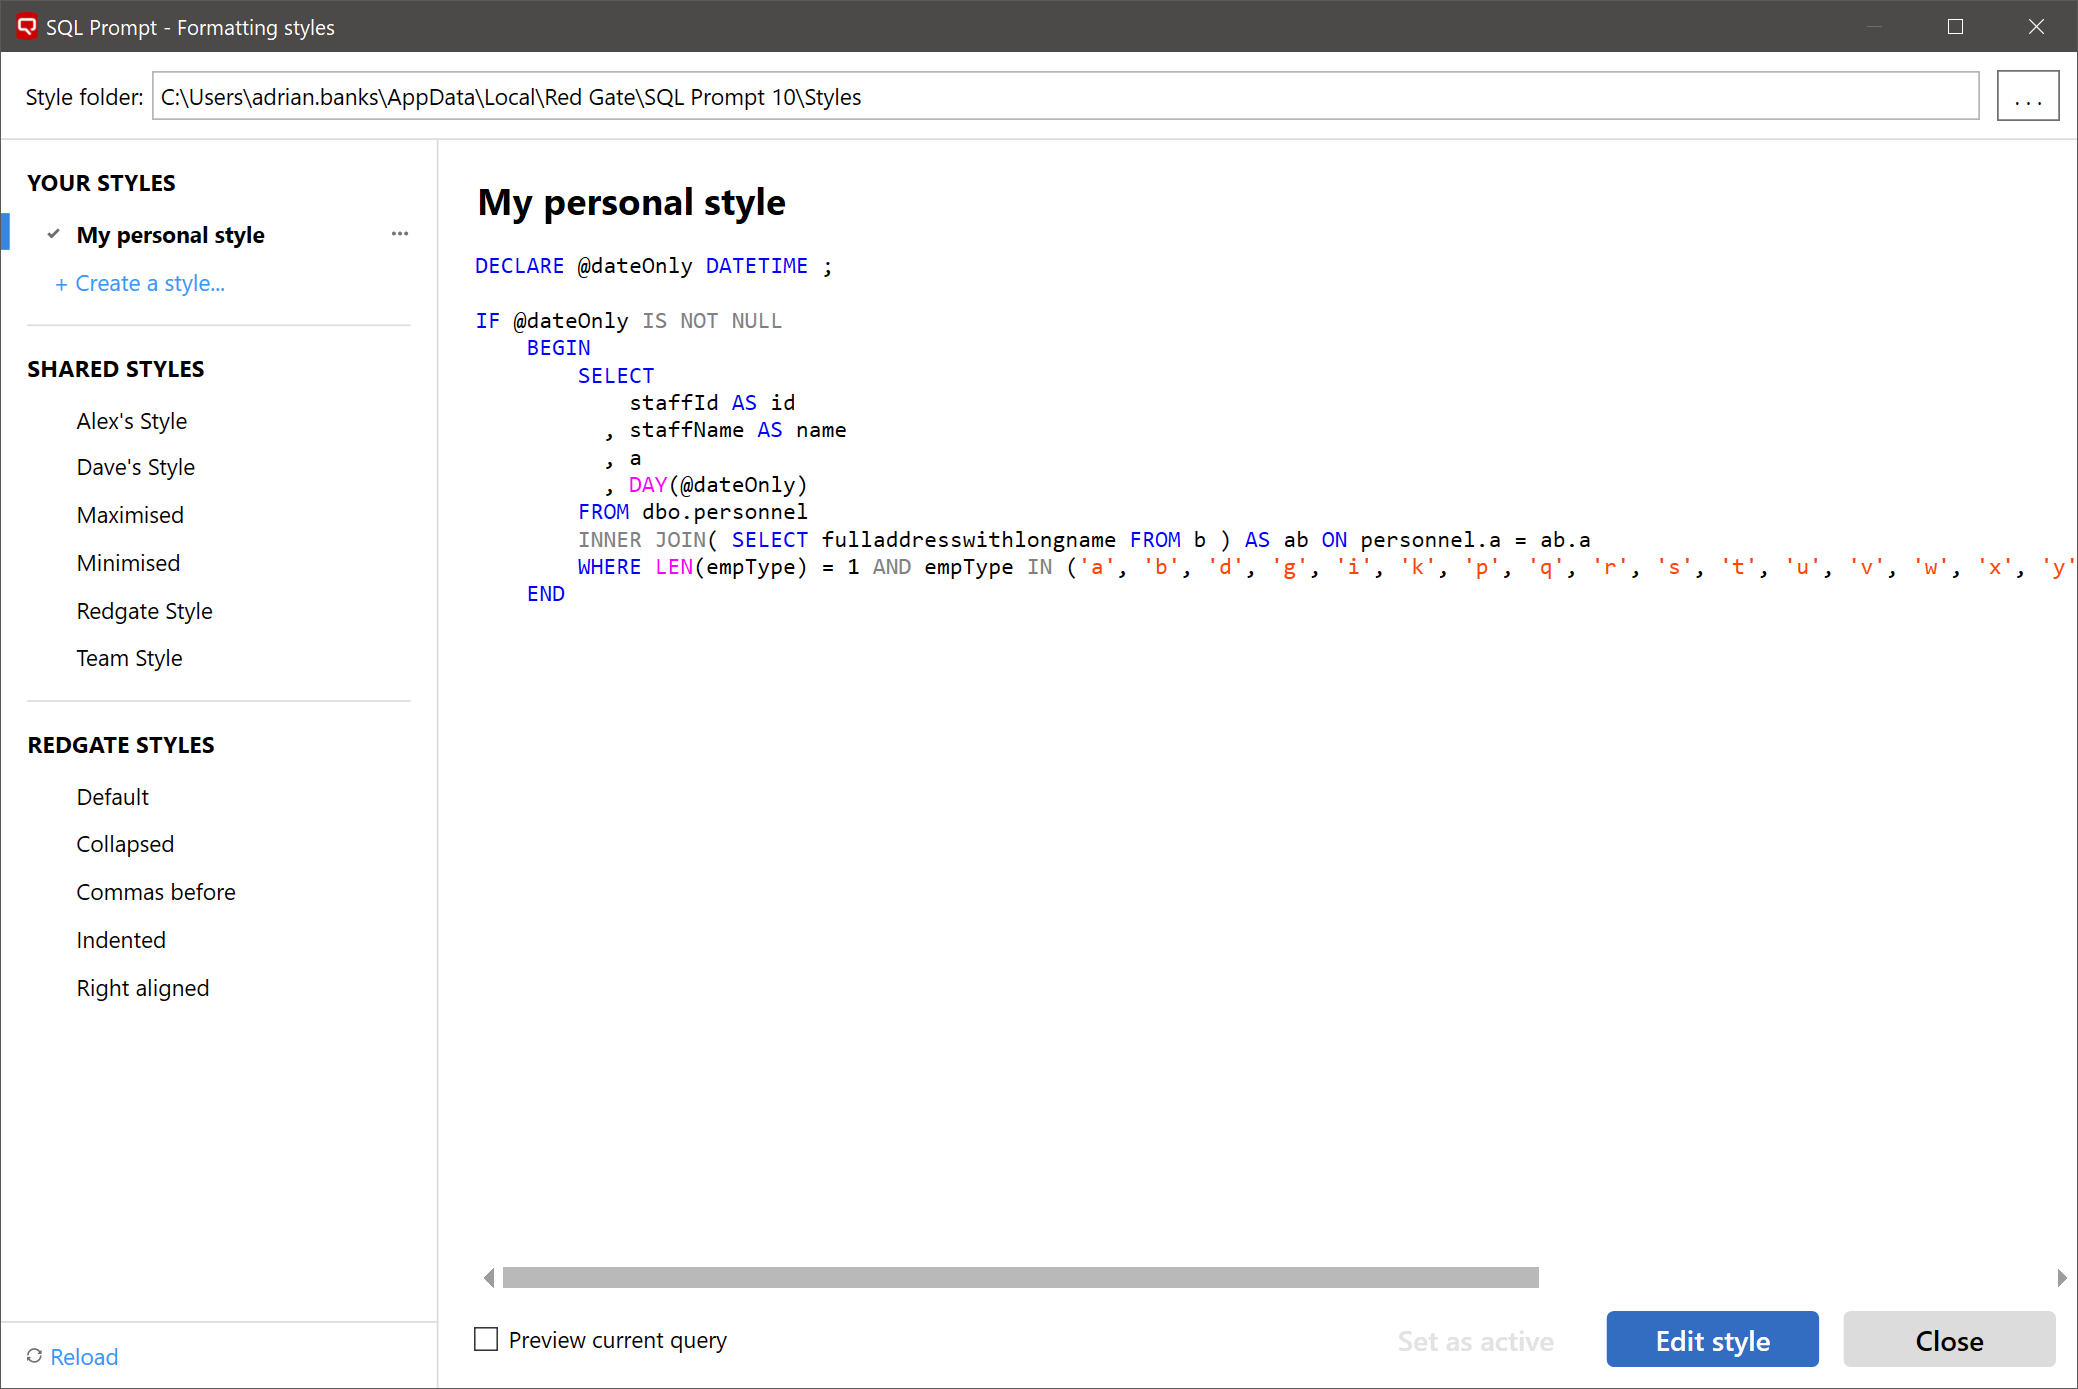Pick the Right aligned style
This screenshot has width=2078, height=1389.
coord(143,988)
